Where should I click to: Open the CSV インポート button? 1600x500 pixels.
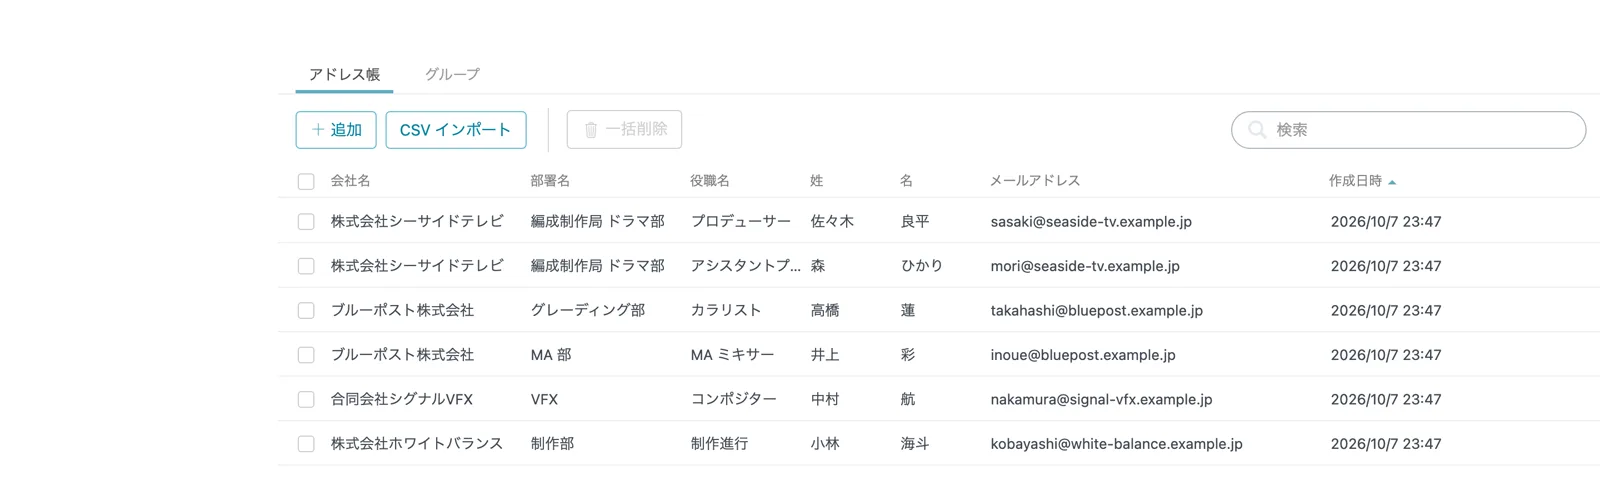point(456,130)
